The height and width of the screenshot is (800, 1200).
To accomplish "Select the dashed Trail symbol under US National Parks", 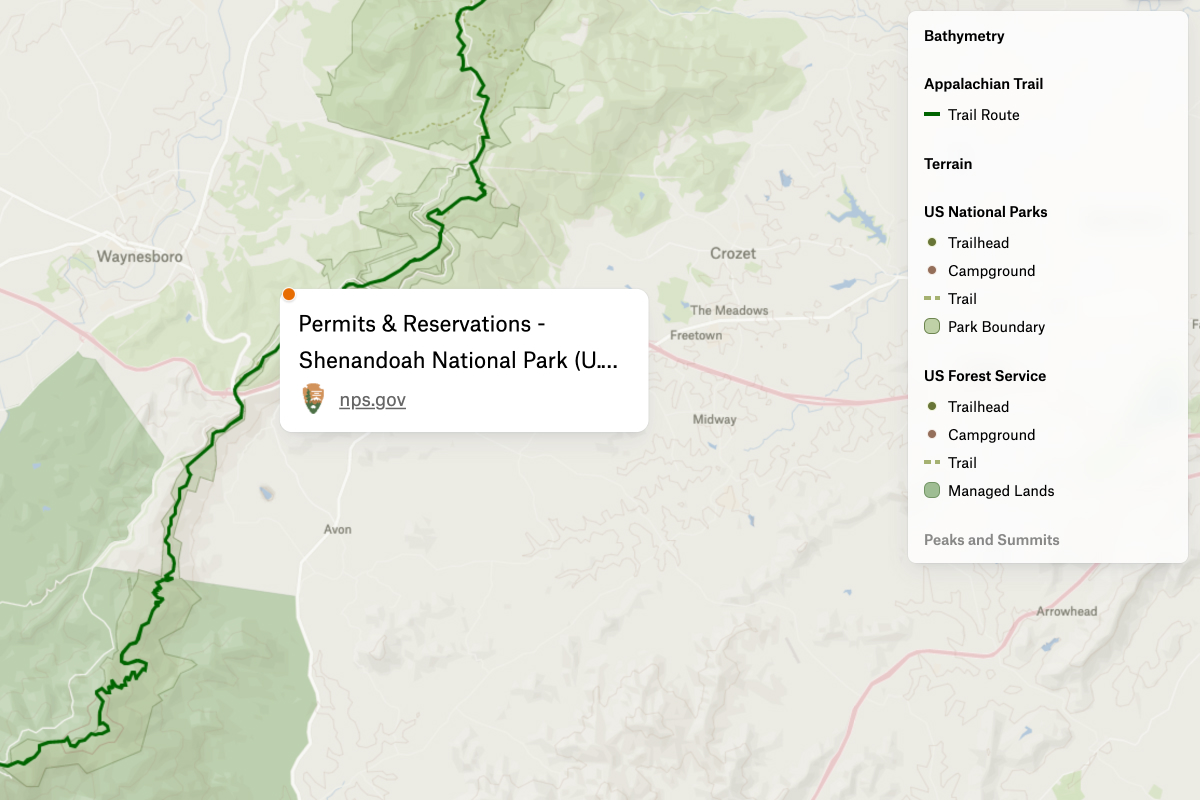I will coord(933,298).
